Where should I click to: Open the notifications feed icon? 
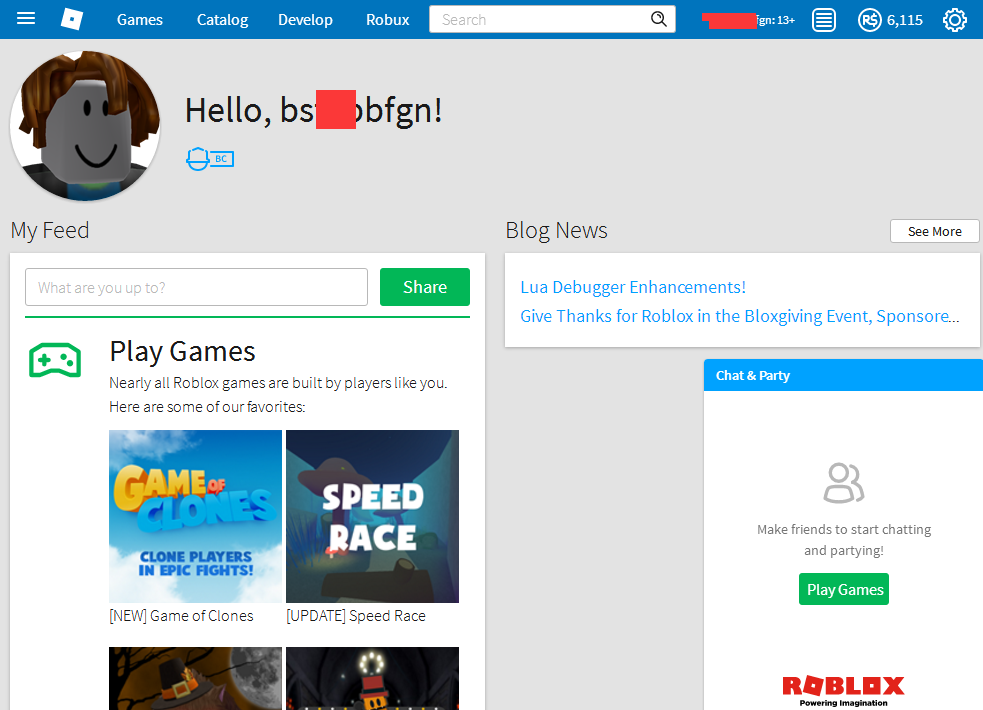pyautogui.click(x=824, y=20)
